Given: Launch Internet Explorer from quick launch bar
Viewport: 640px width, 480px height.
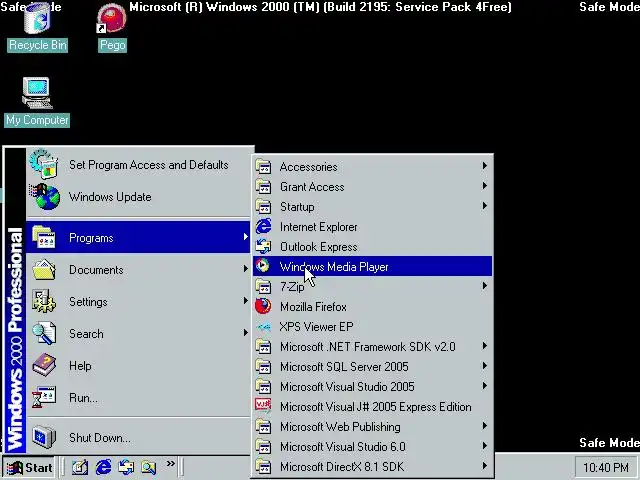Looking at the screenshot, I should 103,467.
